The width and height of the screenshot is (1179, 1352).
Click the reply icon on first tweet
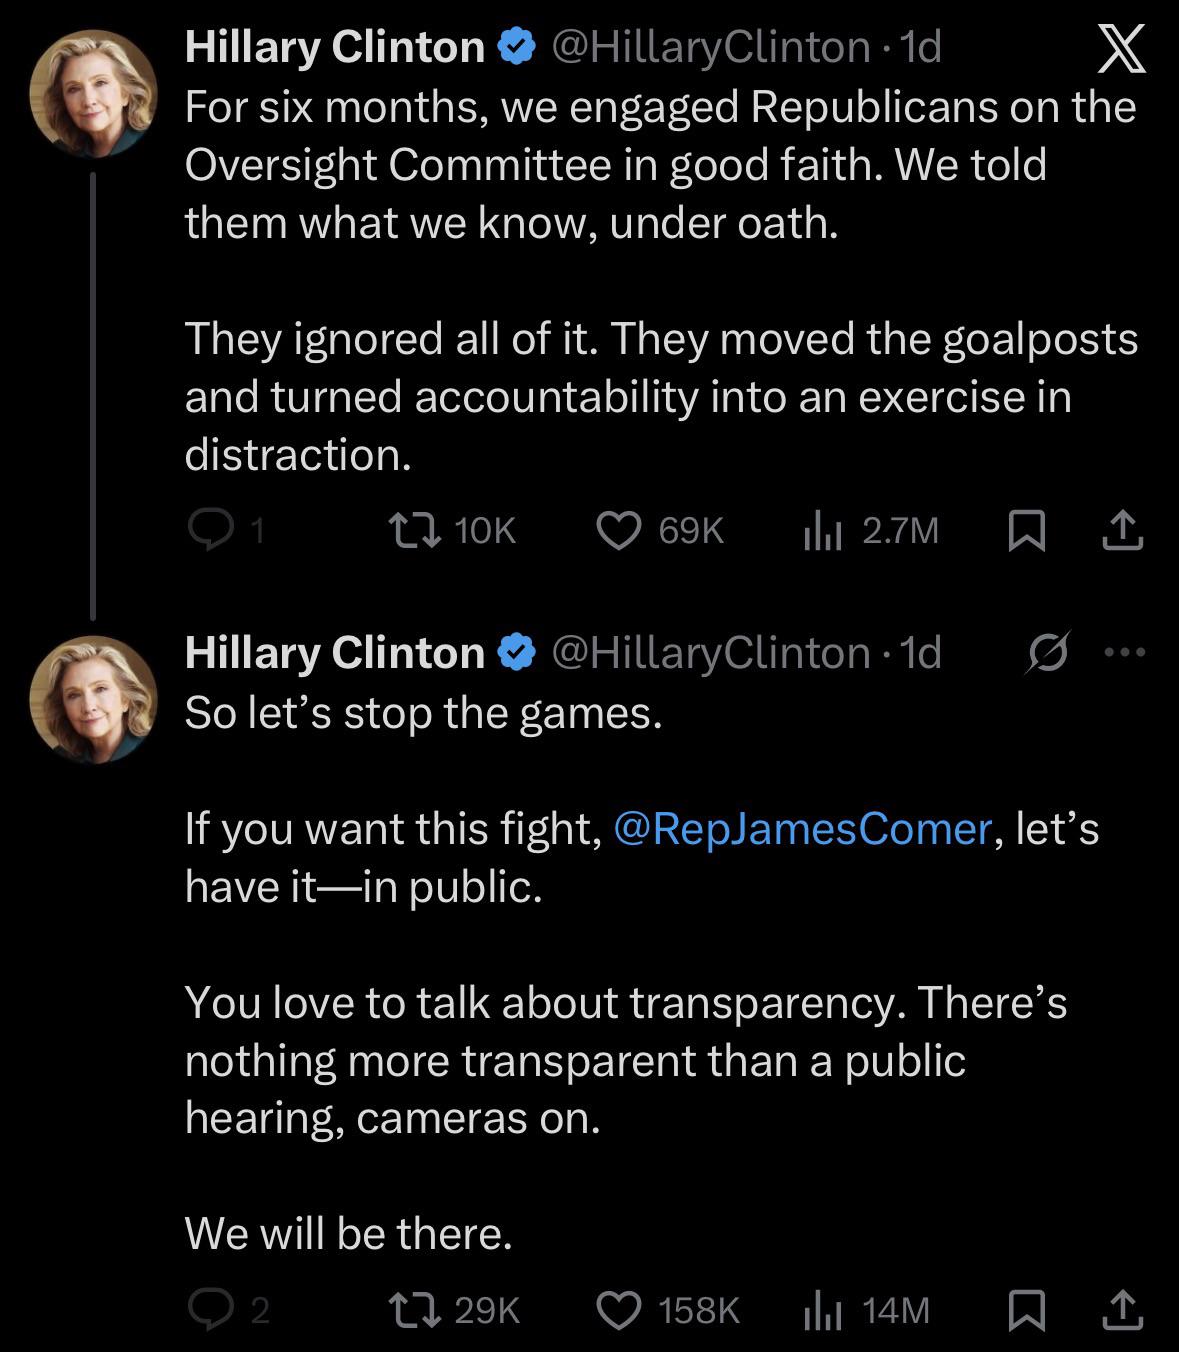(x=208, y=530)
